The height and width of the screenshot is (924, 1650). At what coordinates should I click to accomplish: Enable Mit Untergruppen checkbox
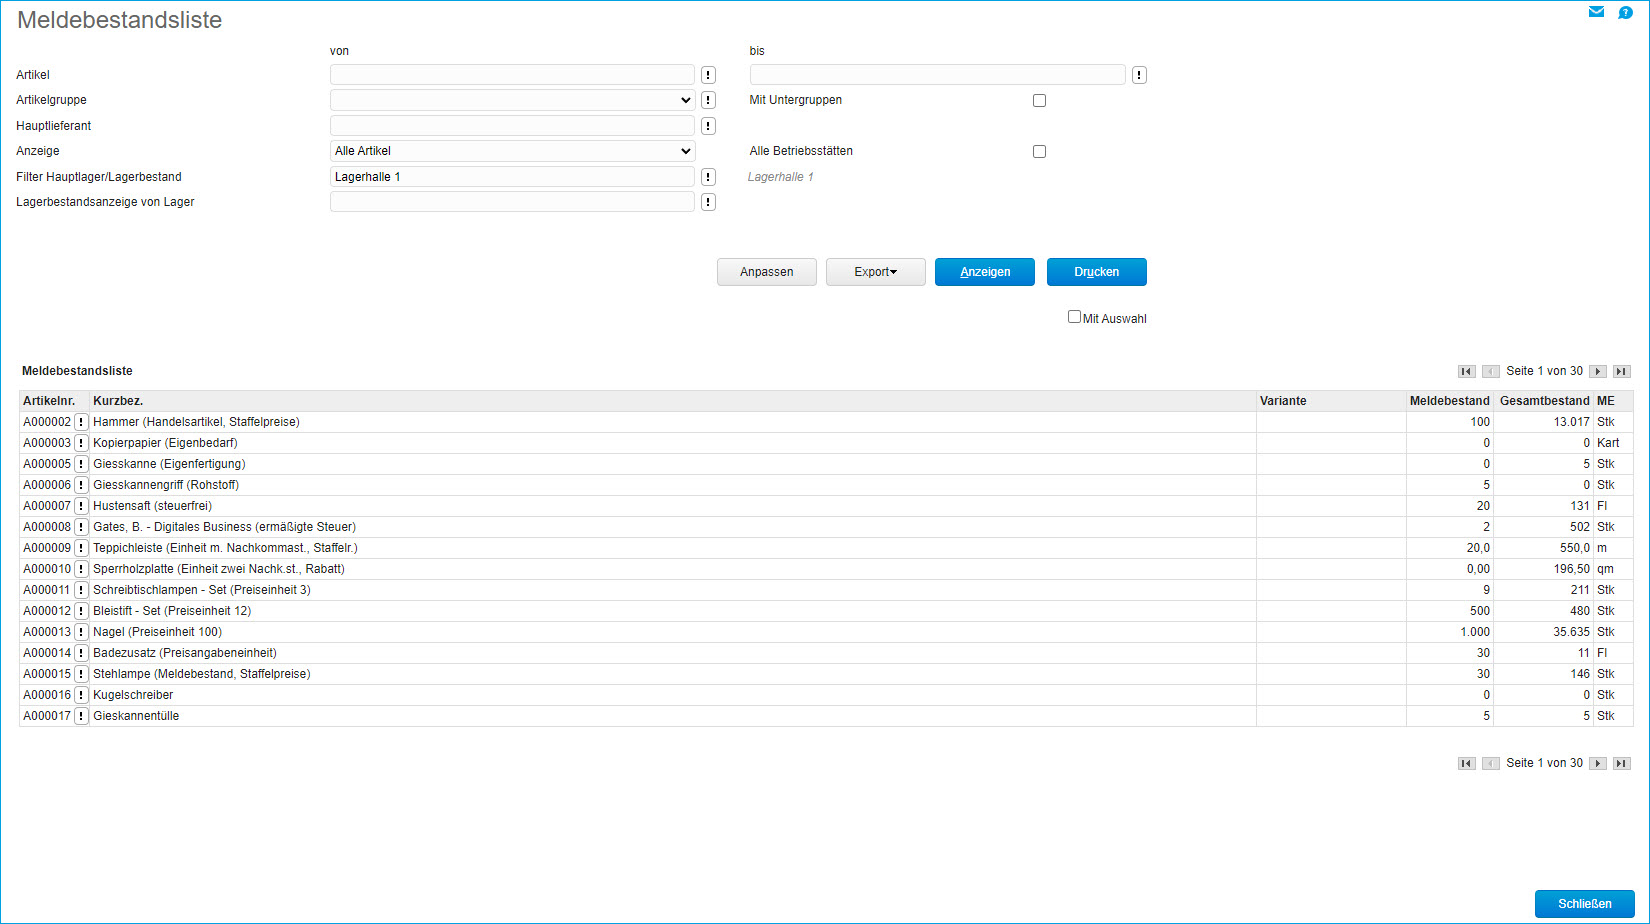pos(1039,100)
